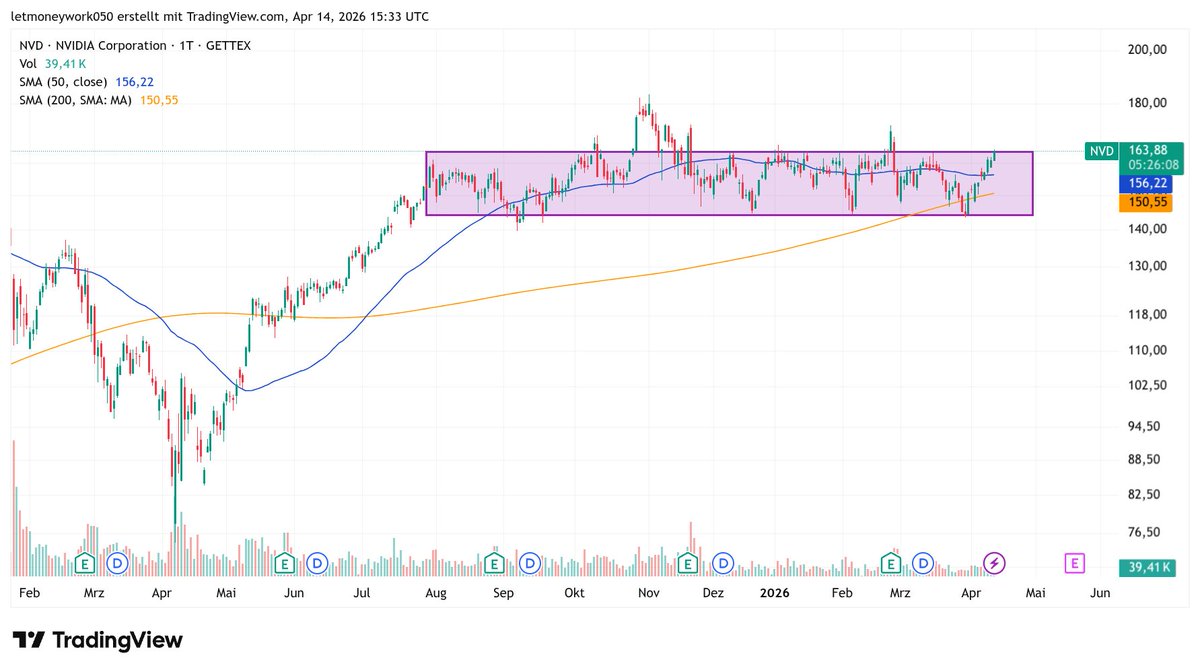Click the 130,00 price axis label
The image size is (1200, 672).
[x=1147, y=266]
